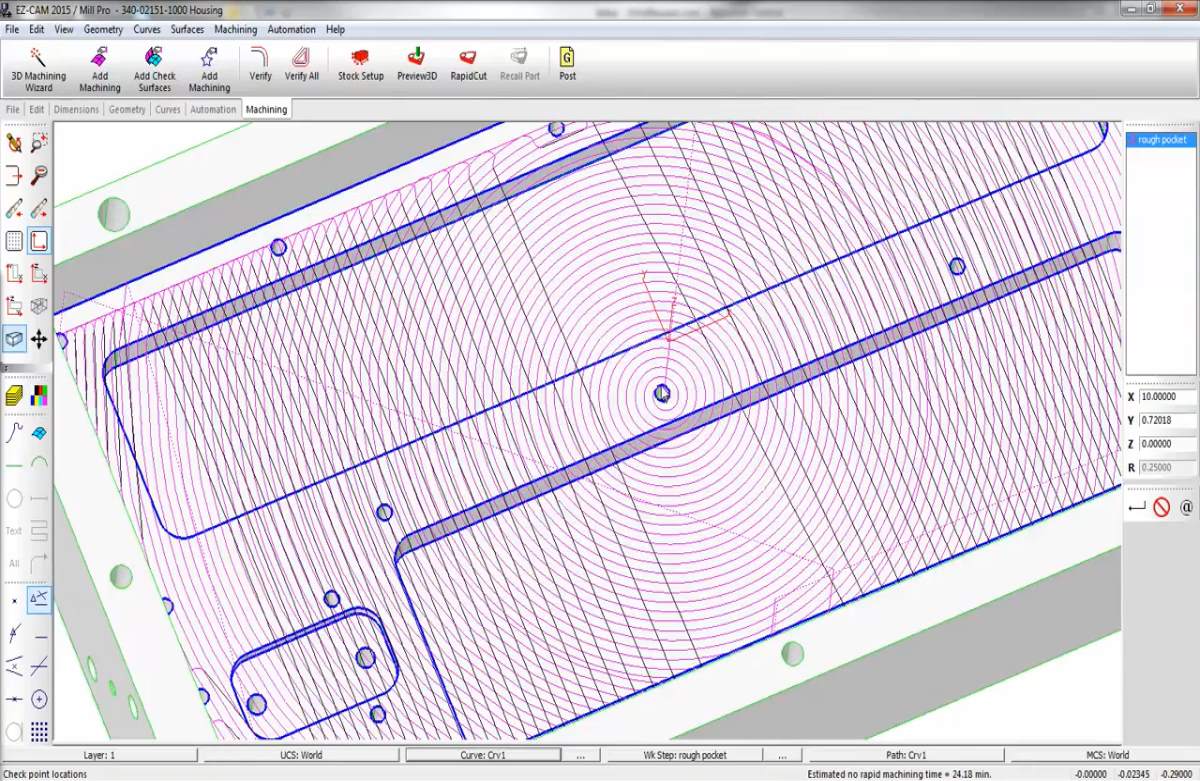Switch to the Curves toolbar tab

point(168,110)
